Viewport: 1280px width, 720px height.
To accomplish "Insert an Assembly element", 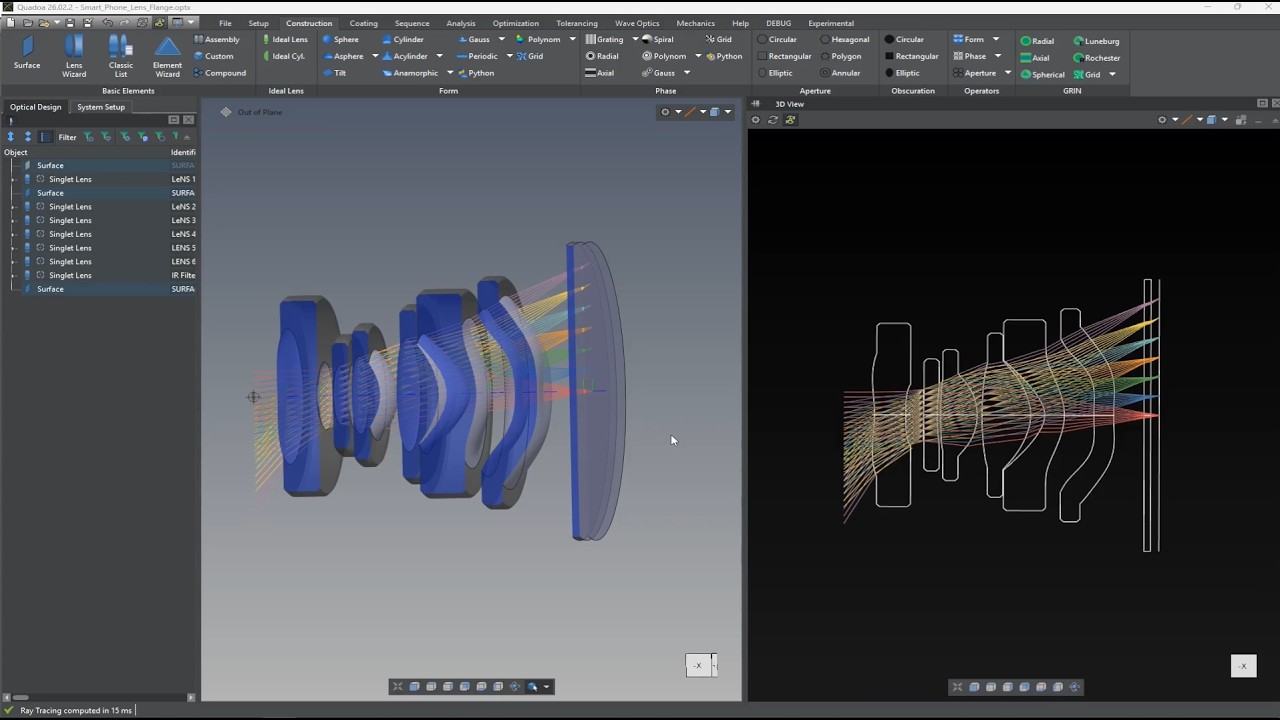I will click(217, 39).
